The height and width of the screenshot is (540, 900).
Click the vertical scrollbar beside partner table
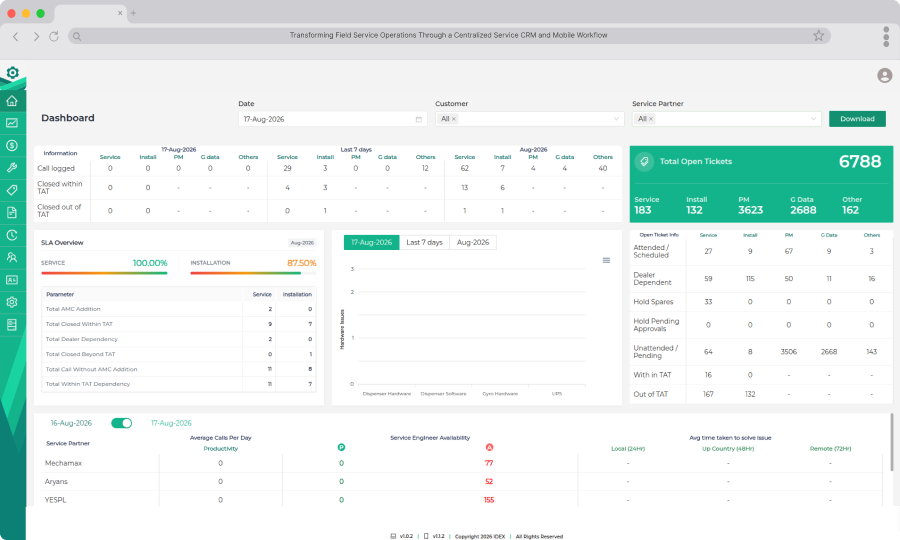pos(891,442)
